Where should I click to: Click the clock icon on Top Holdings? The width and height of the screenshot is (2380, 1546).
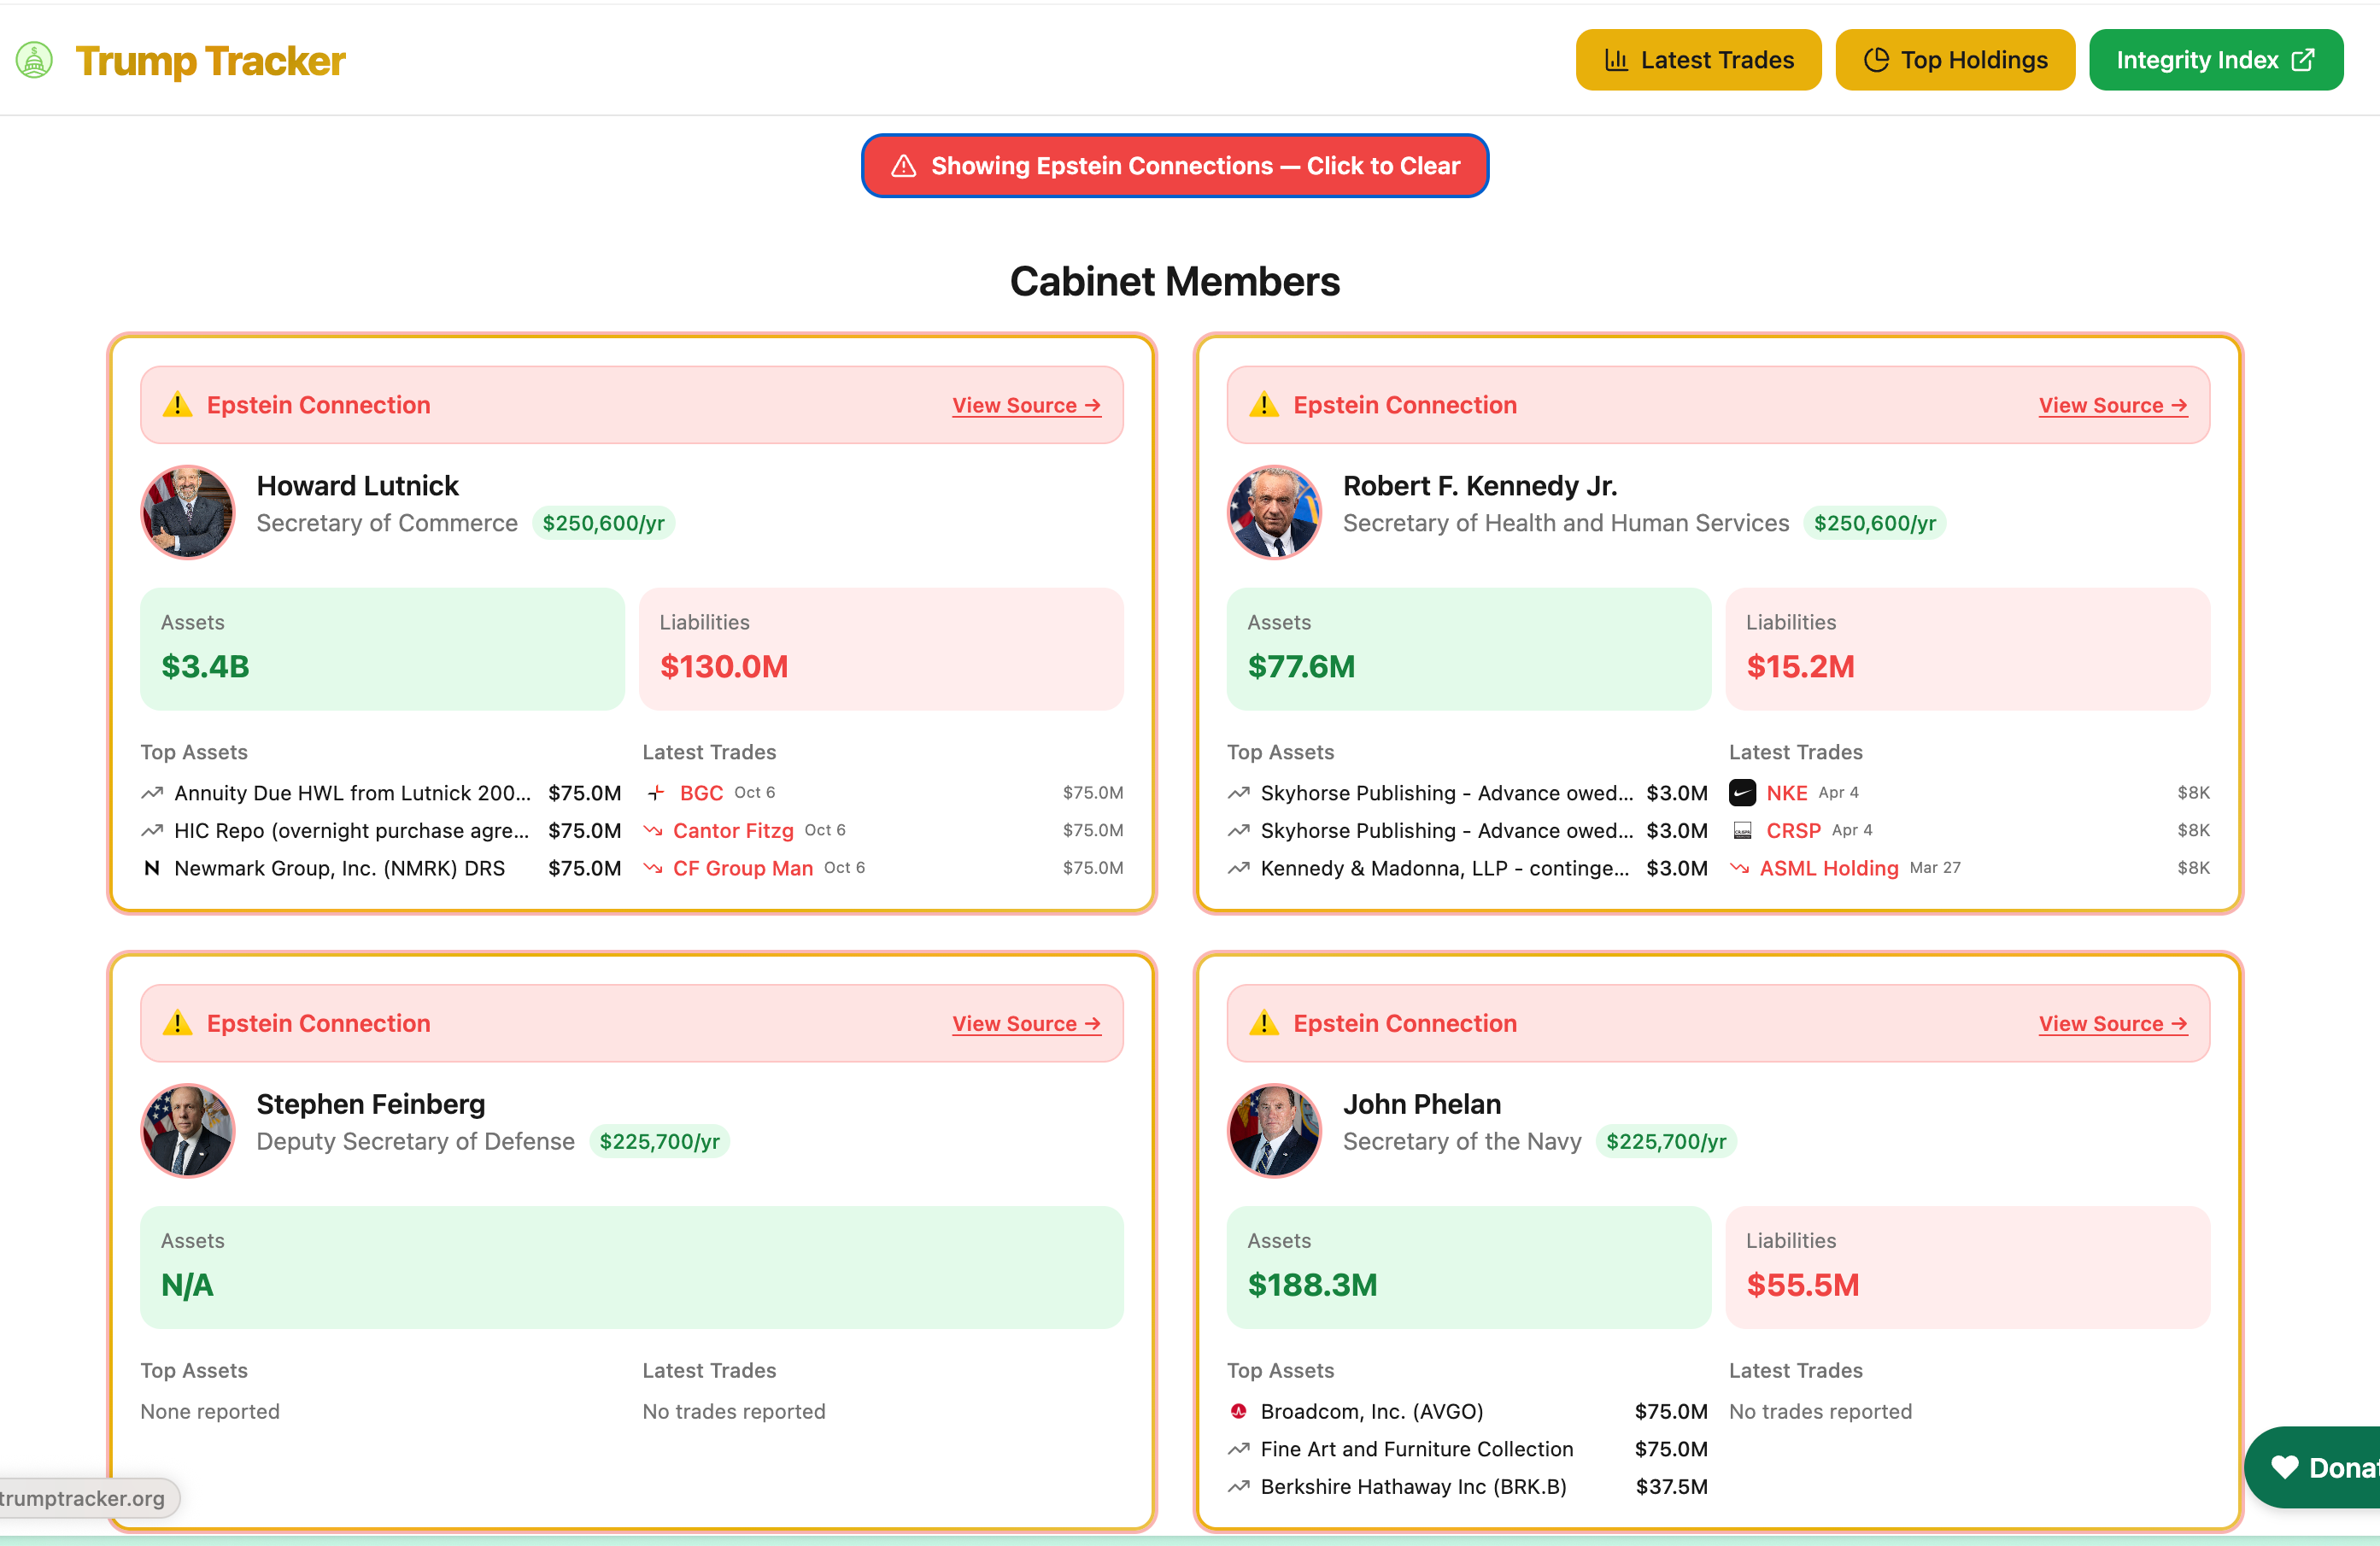[1876, 59]
